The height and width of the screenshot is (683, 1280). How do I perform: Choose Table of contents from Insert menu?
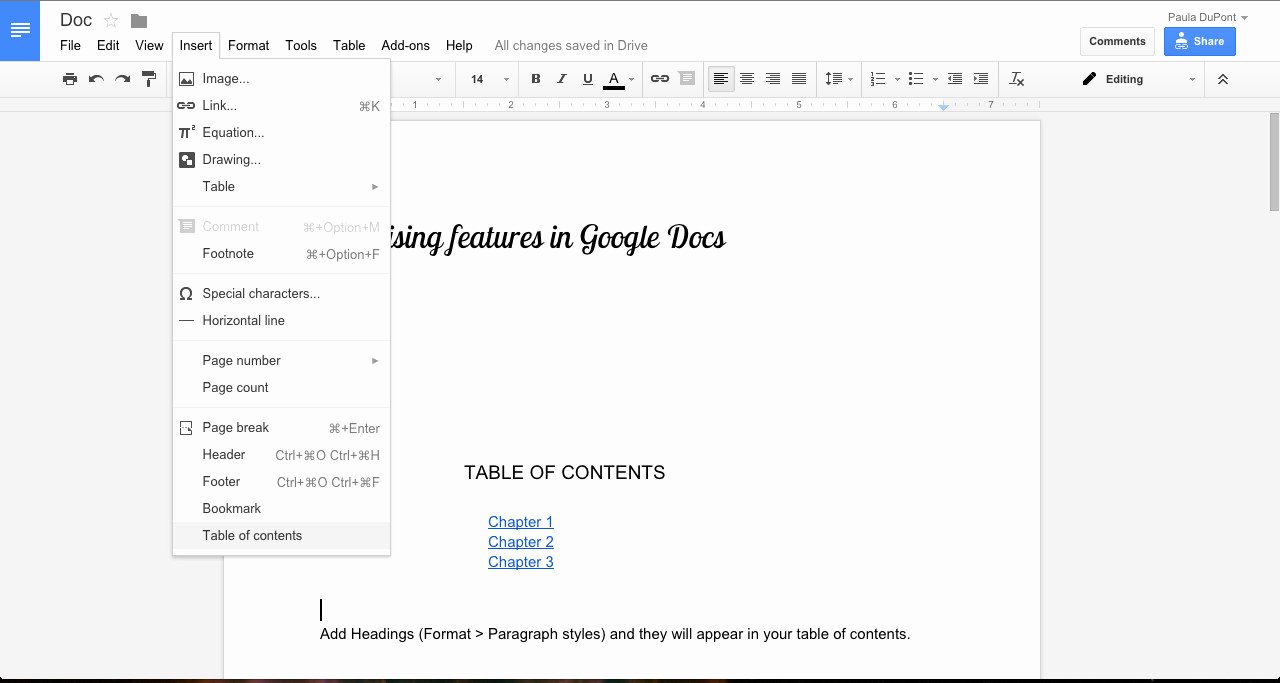click(281, 535)
